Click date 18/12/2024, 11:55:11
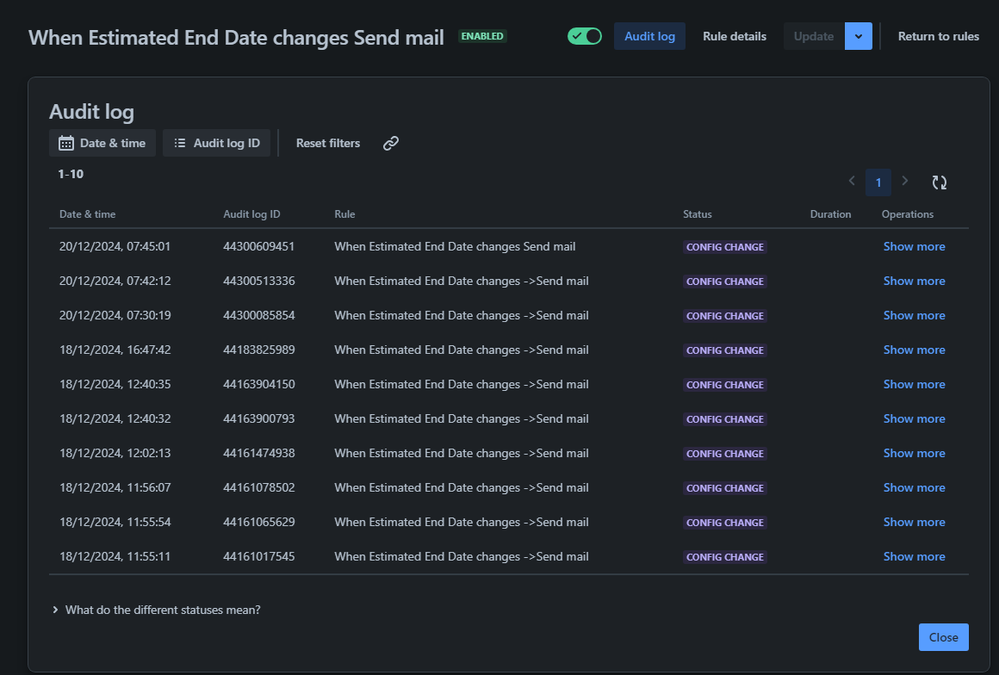The height and width of the screenshot is (675, 999). [115, 556]
